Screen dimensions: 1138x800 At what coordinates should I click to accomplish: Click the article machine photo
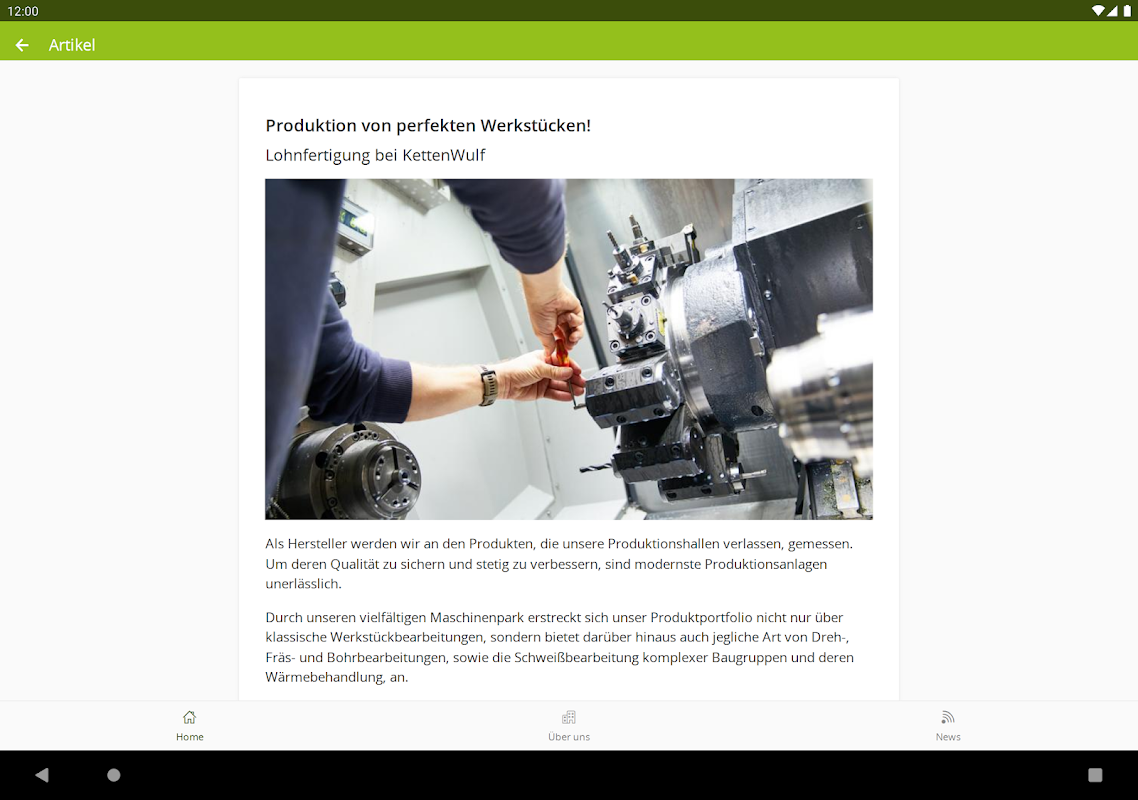[x=569, y=349]
